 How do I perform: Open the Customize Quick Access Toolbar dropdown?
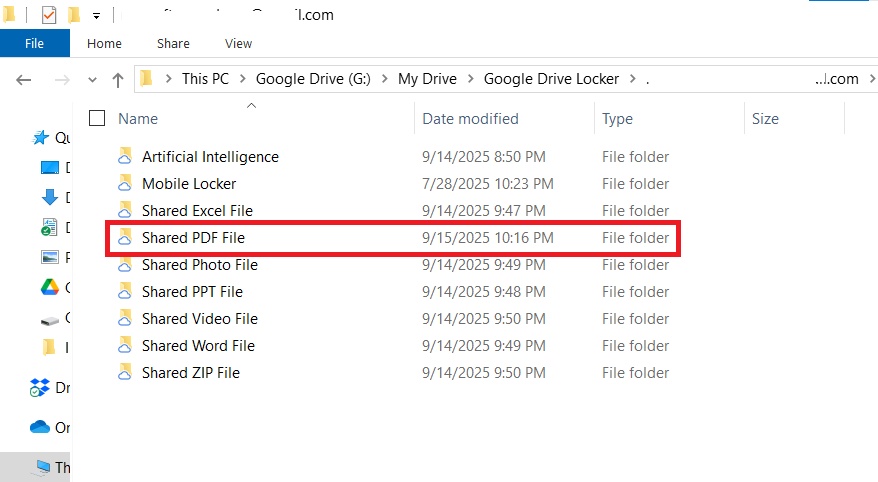pyautogui.click(x=96, y=16)
